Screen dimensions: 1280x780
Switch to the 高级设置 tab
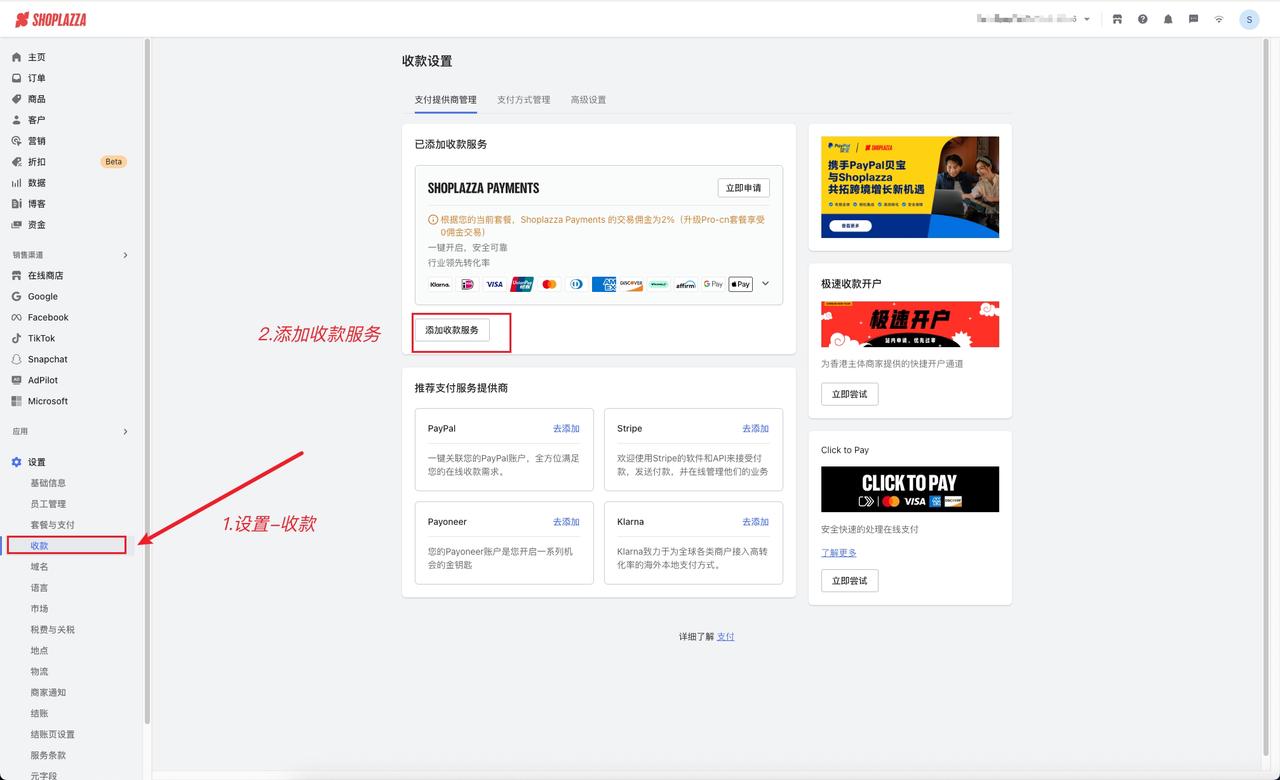(x=589, y=99)
